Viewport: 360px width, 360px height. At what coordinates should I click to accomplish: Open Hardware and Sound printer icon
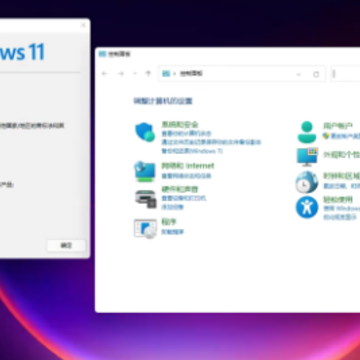[146, 199]
